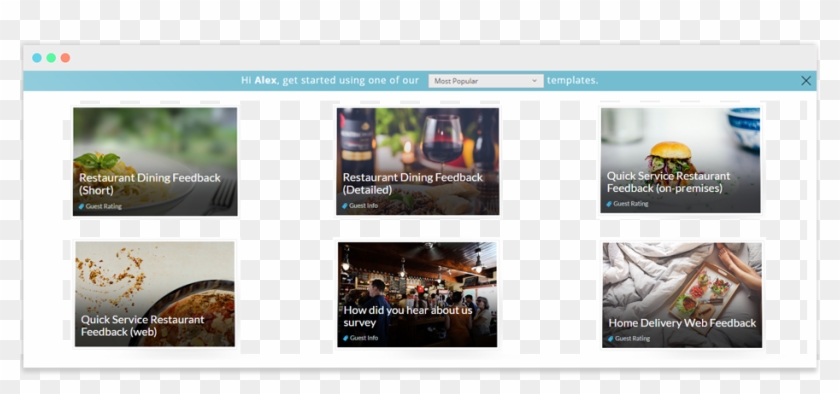Click Guest Rating text on Home Delivery card

click(633, 339)
